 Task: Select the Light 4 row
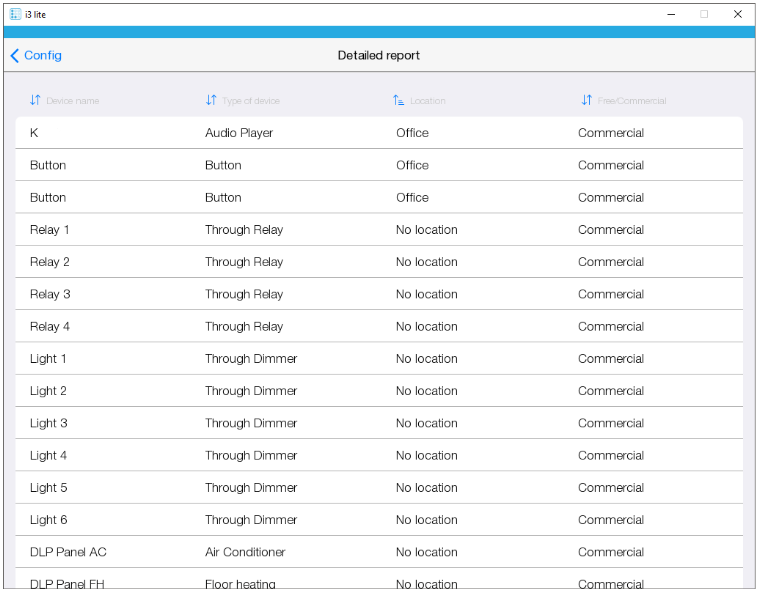pyautogui.click(x=379, y=456)
